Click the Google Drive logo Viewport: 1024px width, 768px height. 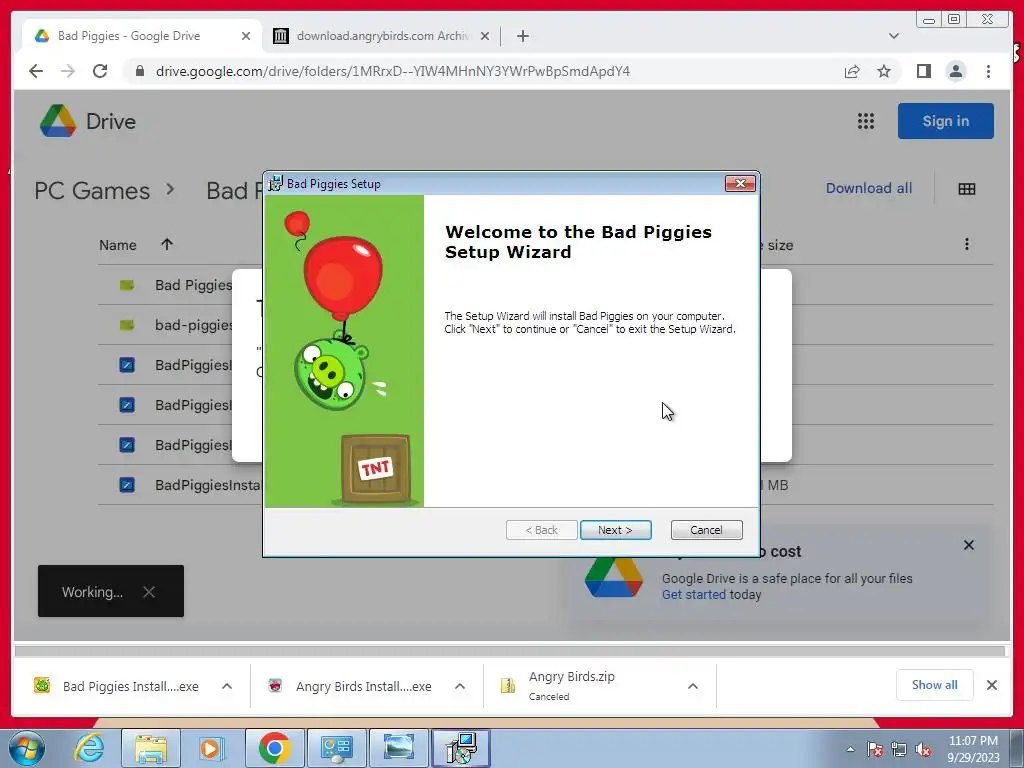pyautogui.click(x=88, y=121)
